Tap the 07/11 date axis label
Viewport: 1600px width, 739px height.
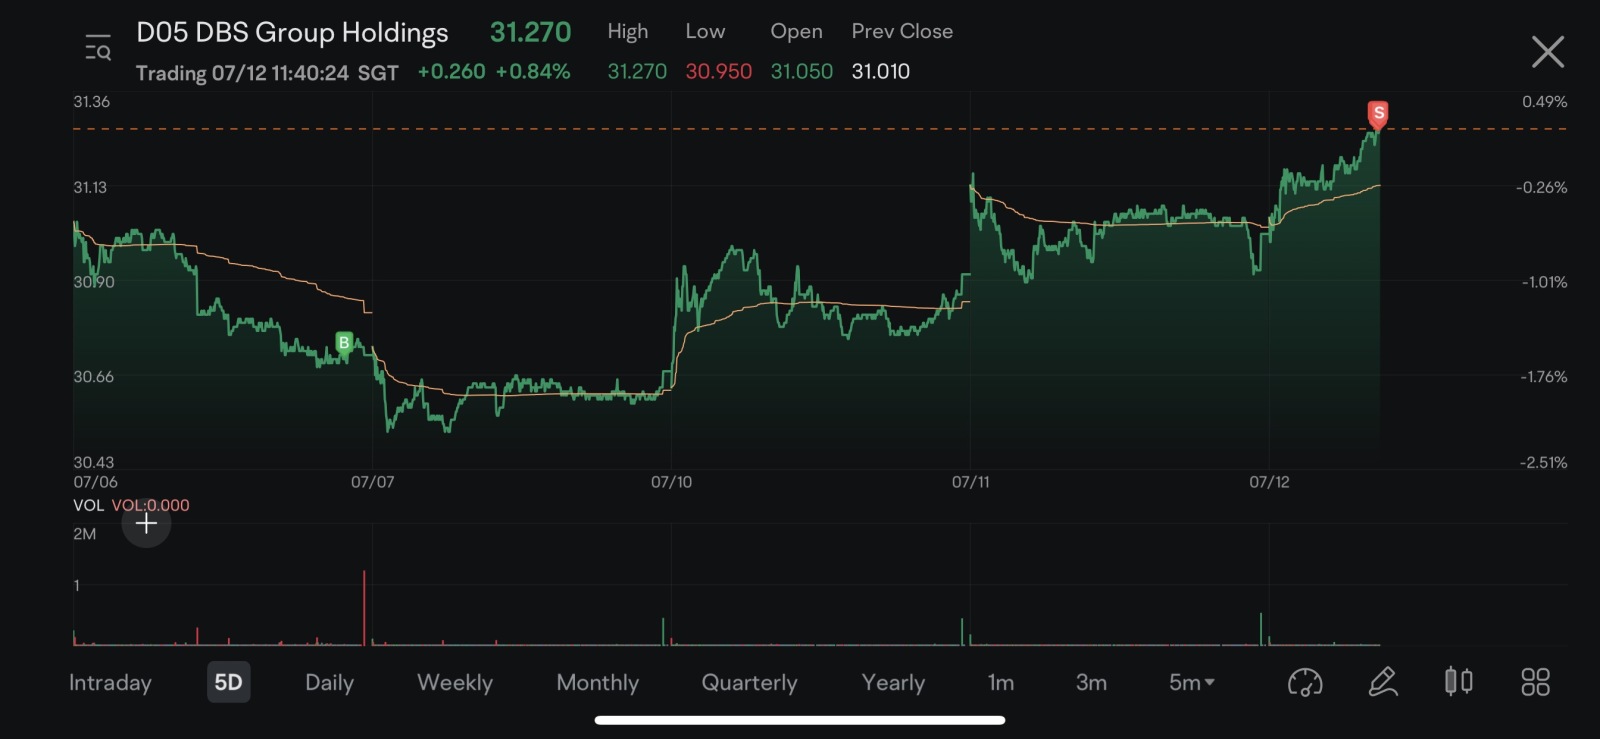(970, 482)
